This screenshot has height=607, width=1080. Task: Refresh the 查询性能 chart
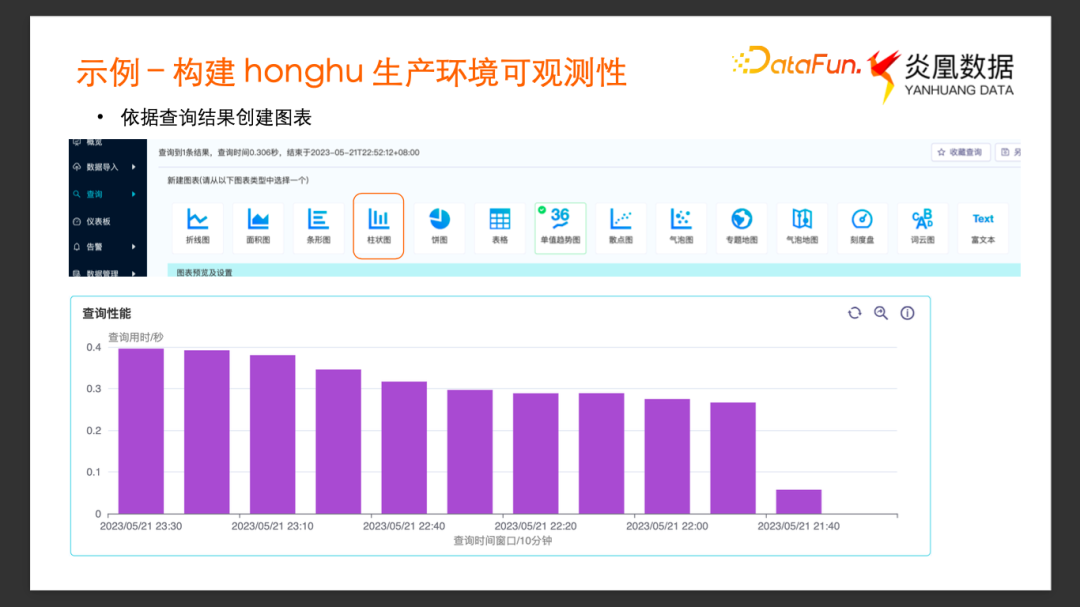click(x=855, y=313)
